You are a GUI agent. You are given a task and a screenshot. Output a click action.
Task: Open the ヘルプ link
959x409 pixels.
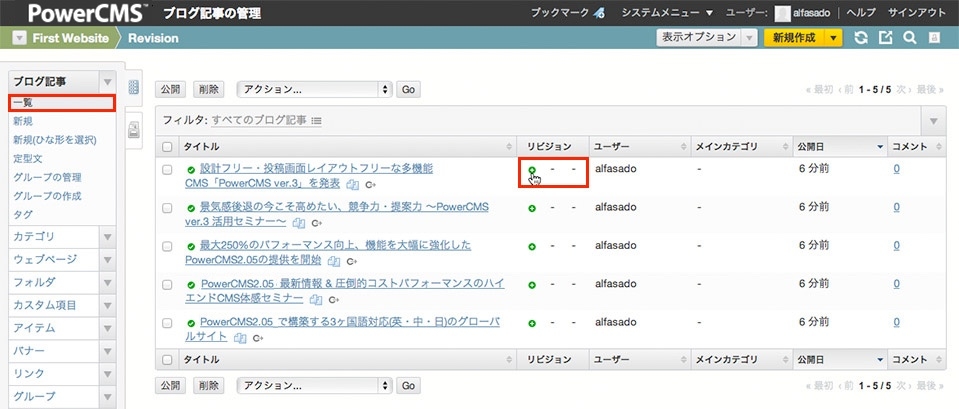coord(861,13)
